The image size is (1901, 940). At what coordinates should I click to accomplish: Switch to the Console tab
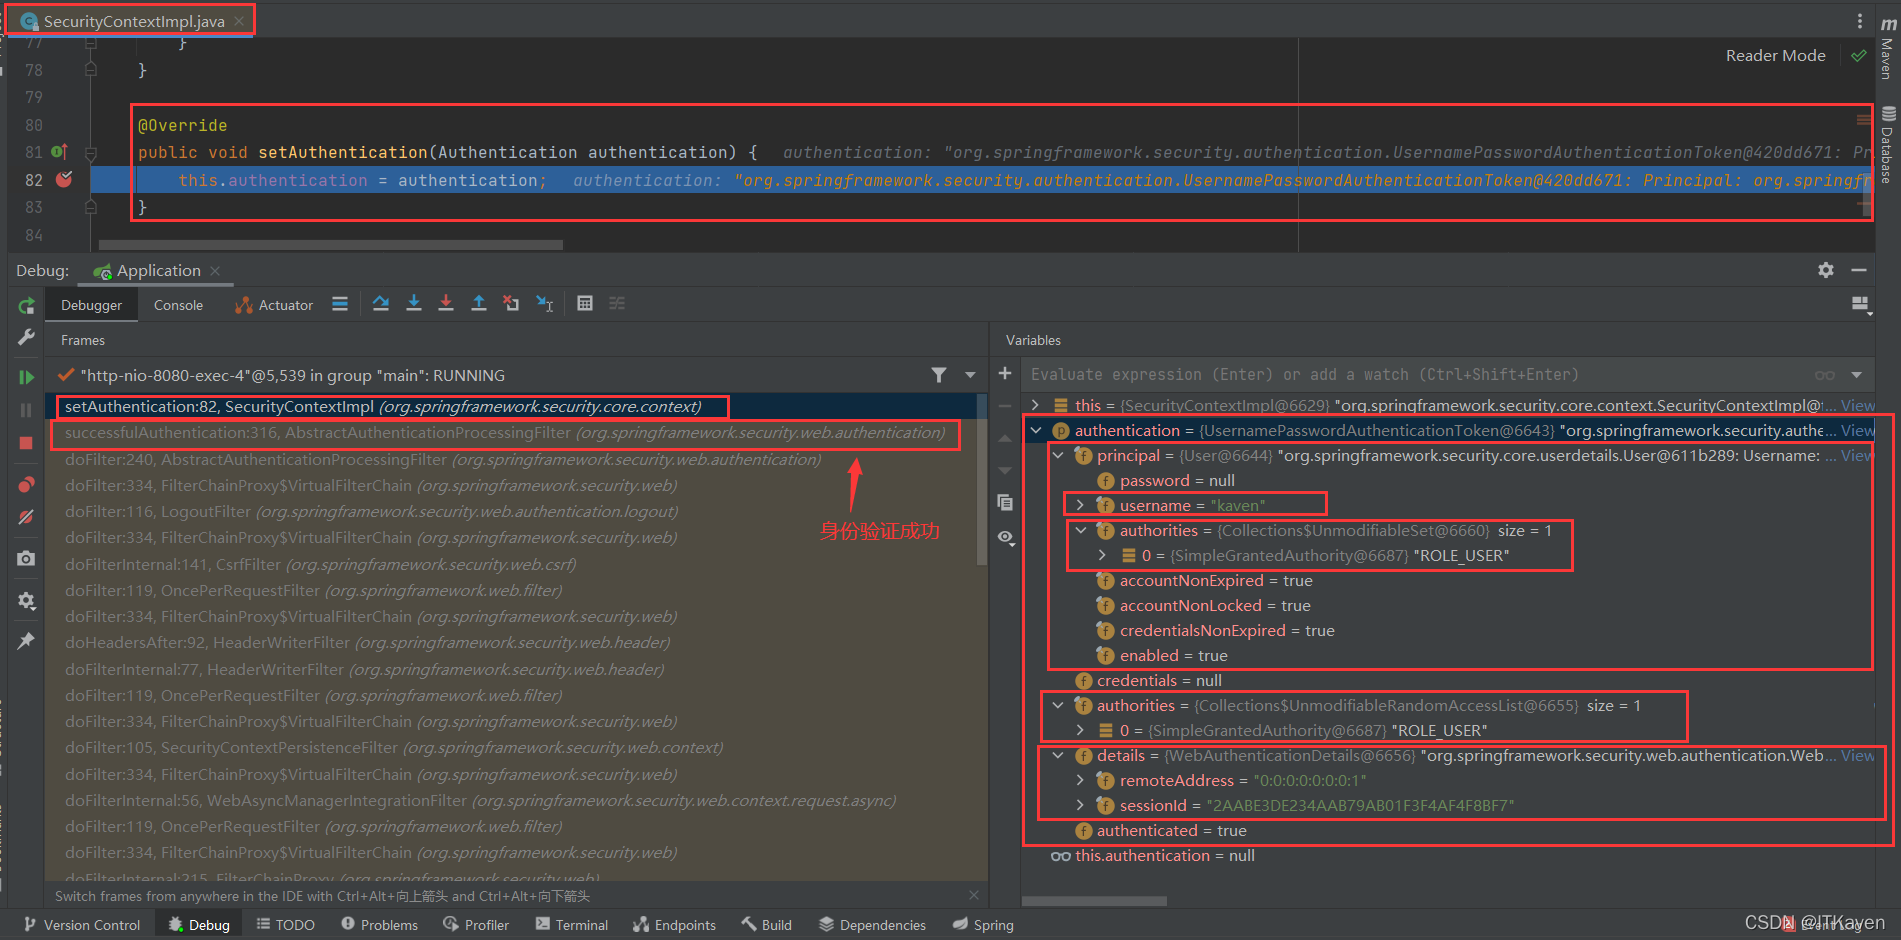click(x=178, y=305)
